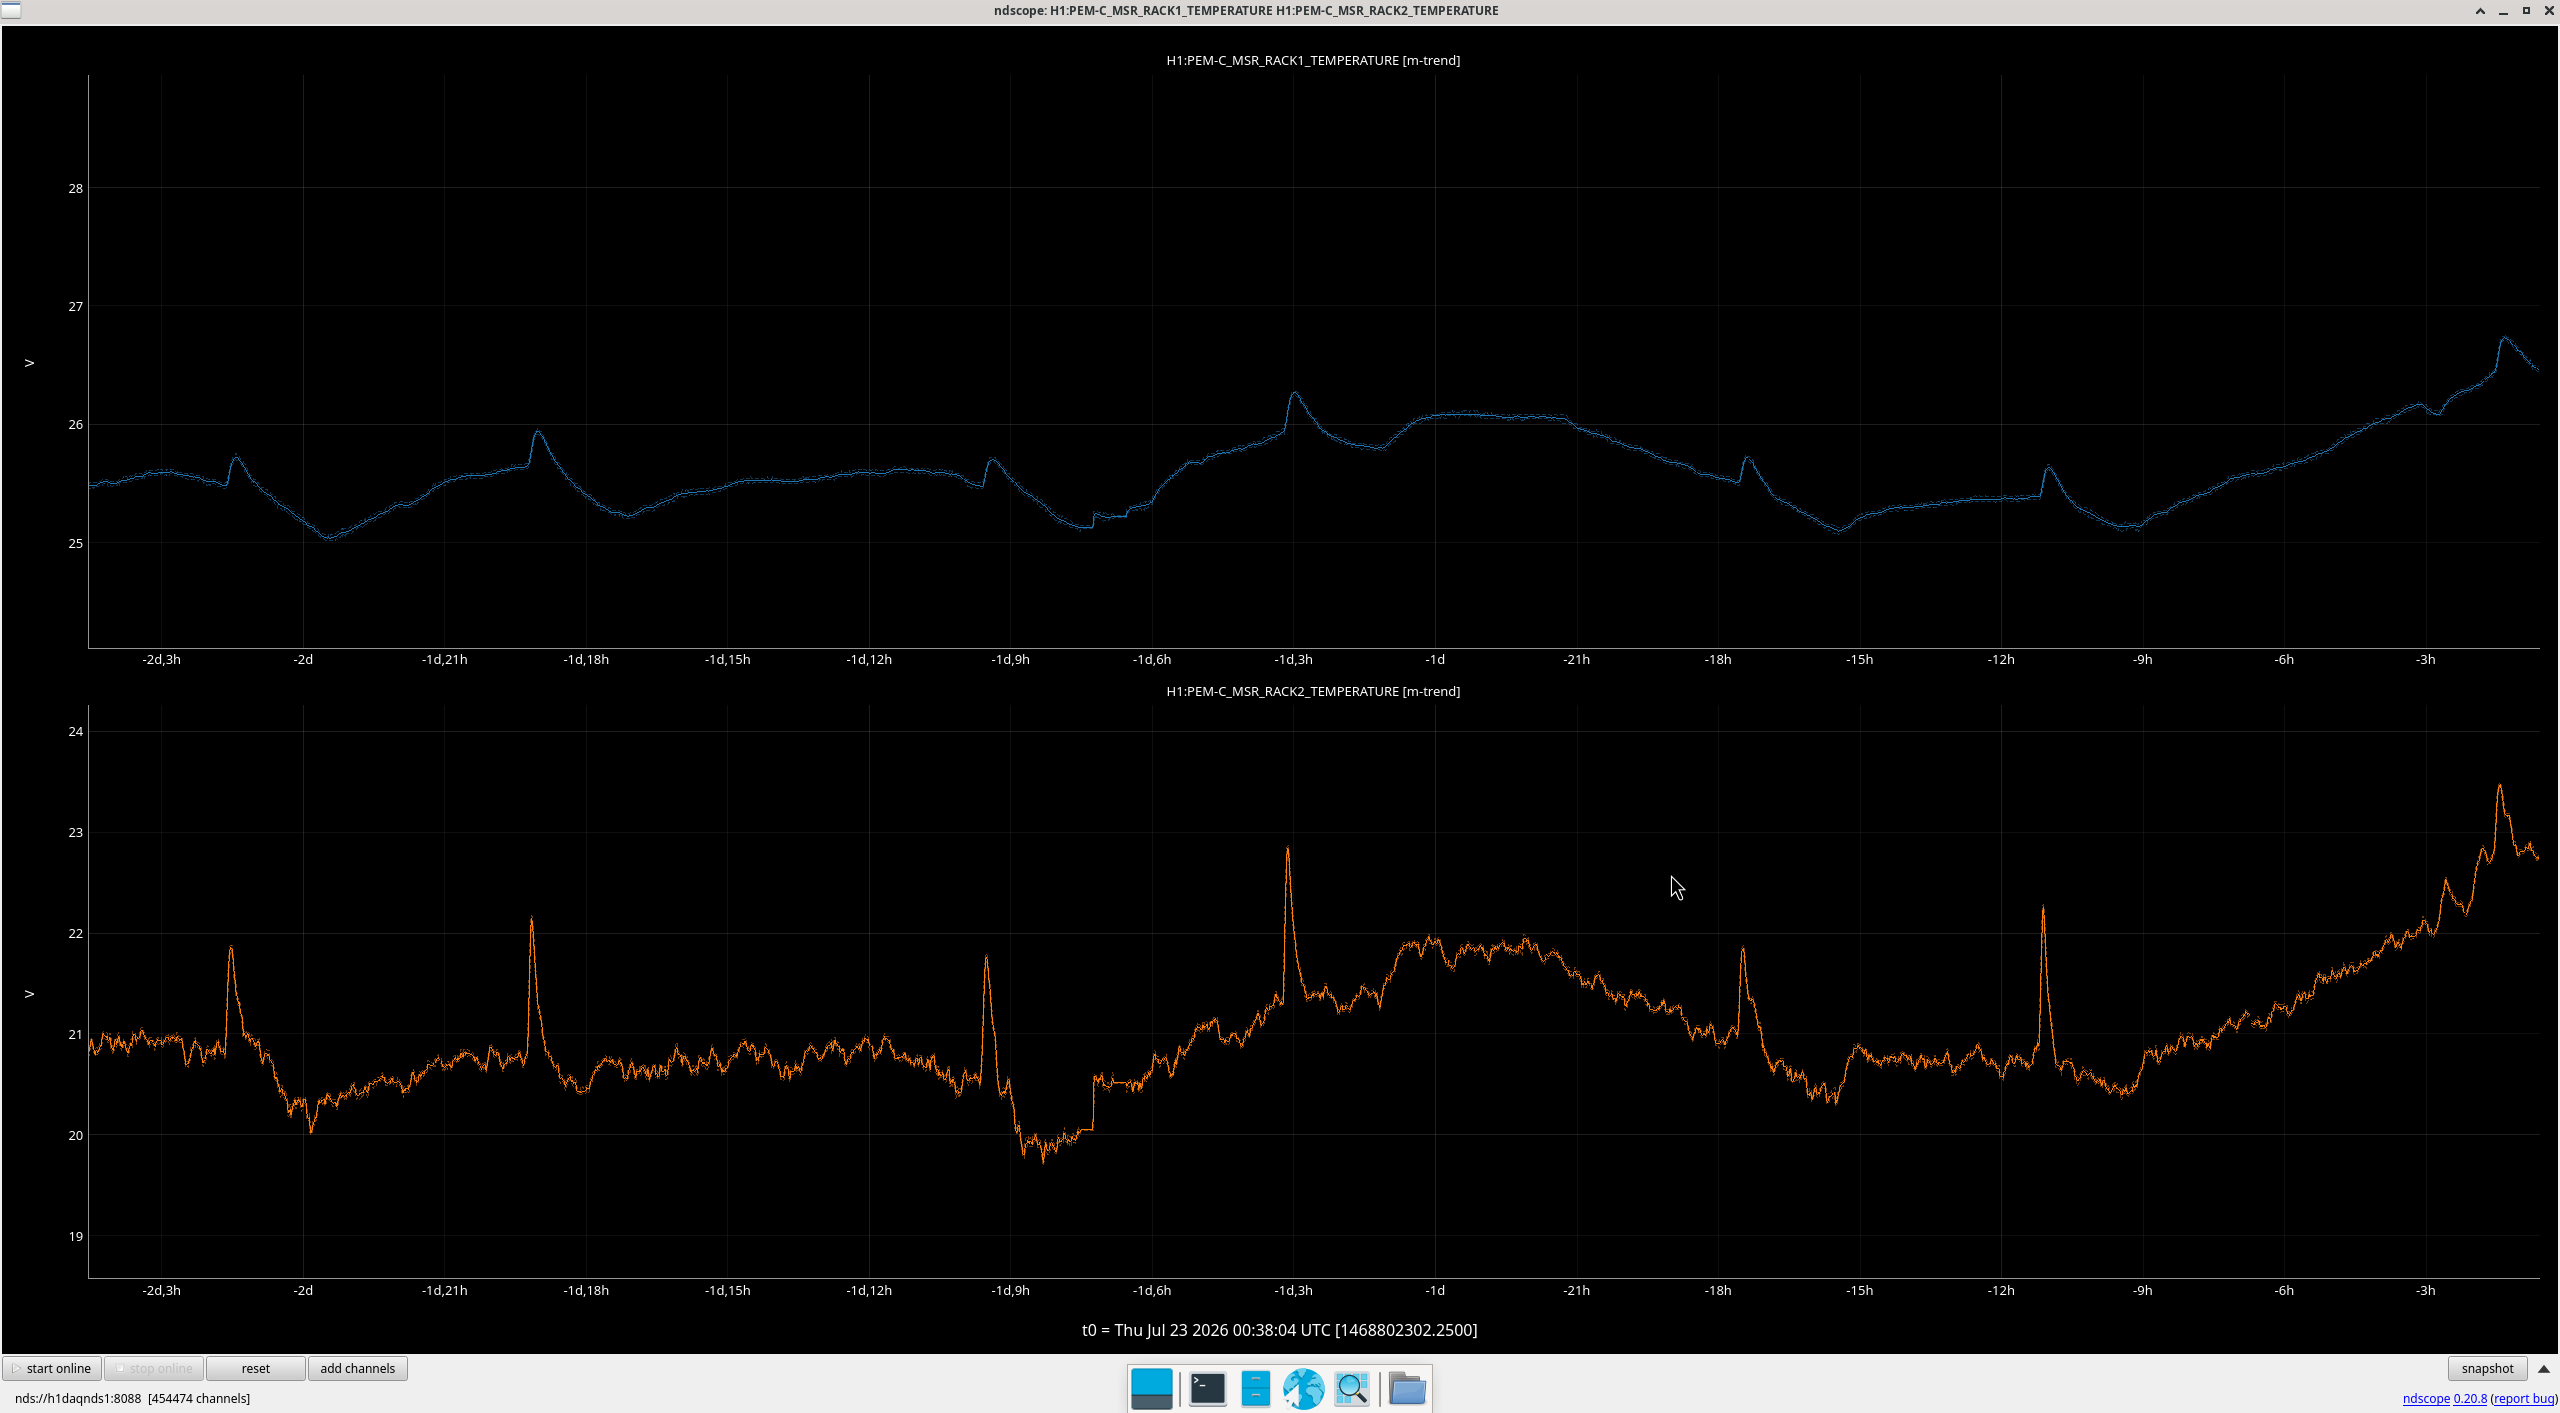
Task: Click the 27 tick on the y-axis
Action: [76, 306]
